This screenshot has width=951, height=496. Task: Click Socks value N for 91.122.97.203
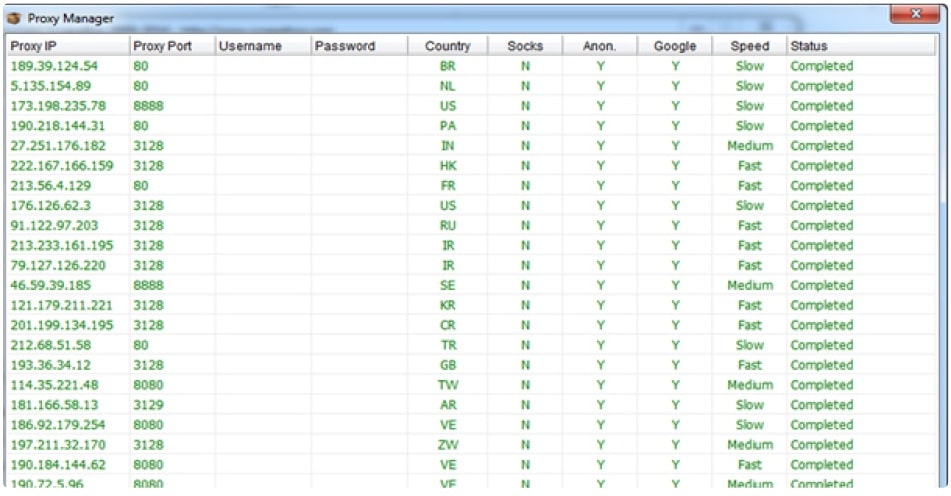click(x=525, y=226)
